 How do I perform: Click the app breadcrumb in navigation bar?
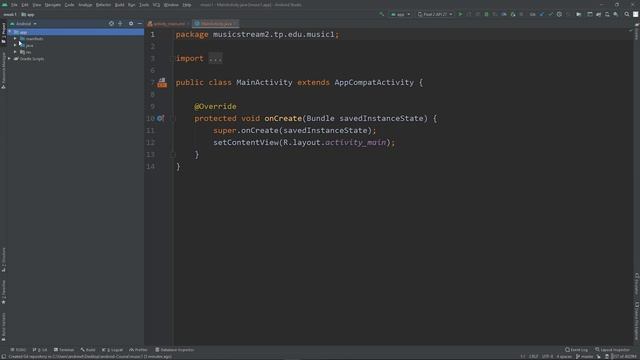click(x=28, y=14)
